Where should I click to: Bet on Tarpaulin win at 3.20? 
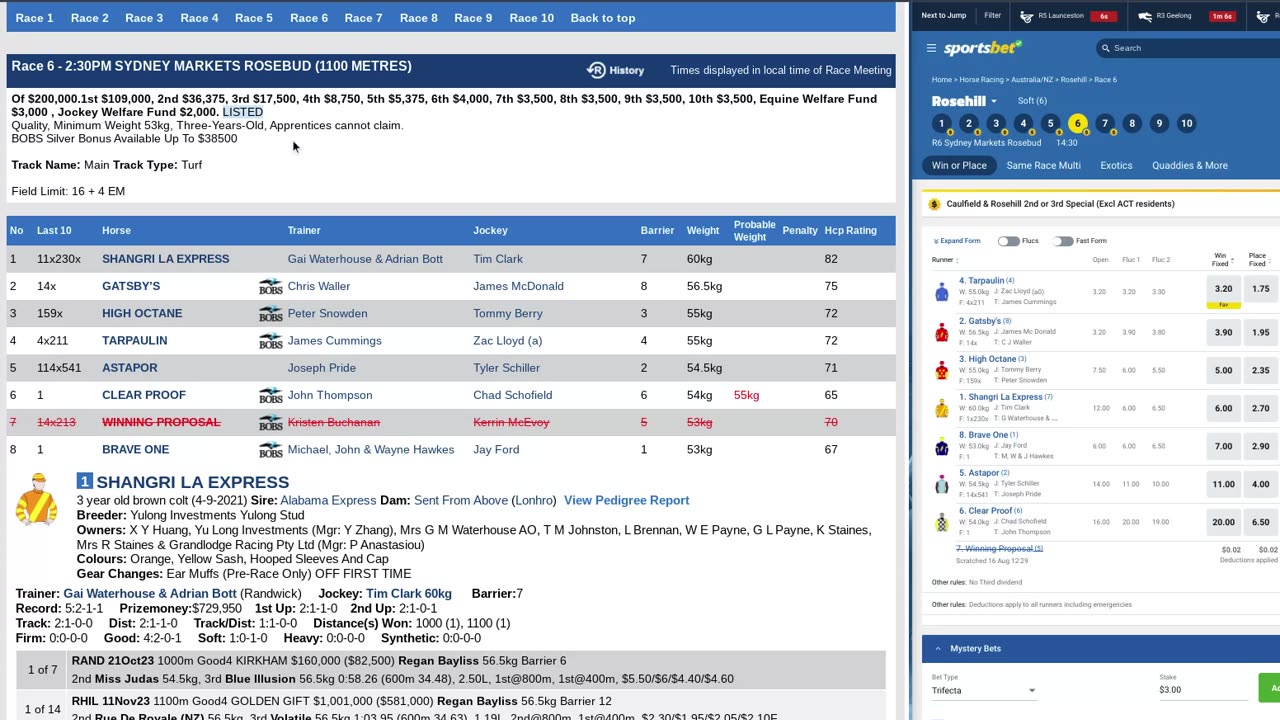[x=1223, y=289]
